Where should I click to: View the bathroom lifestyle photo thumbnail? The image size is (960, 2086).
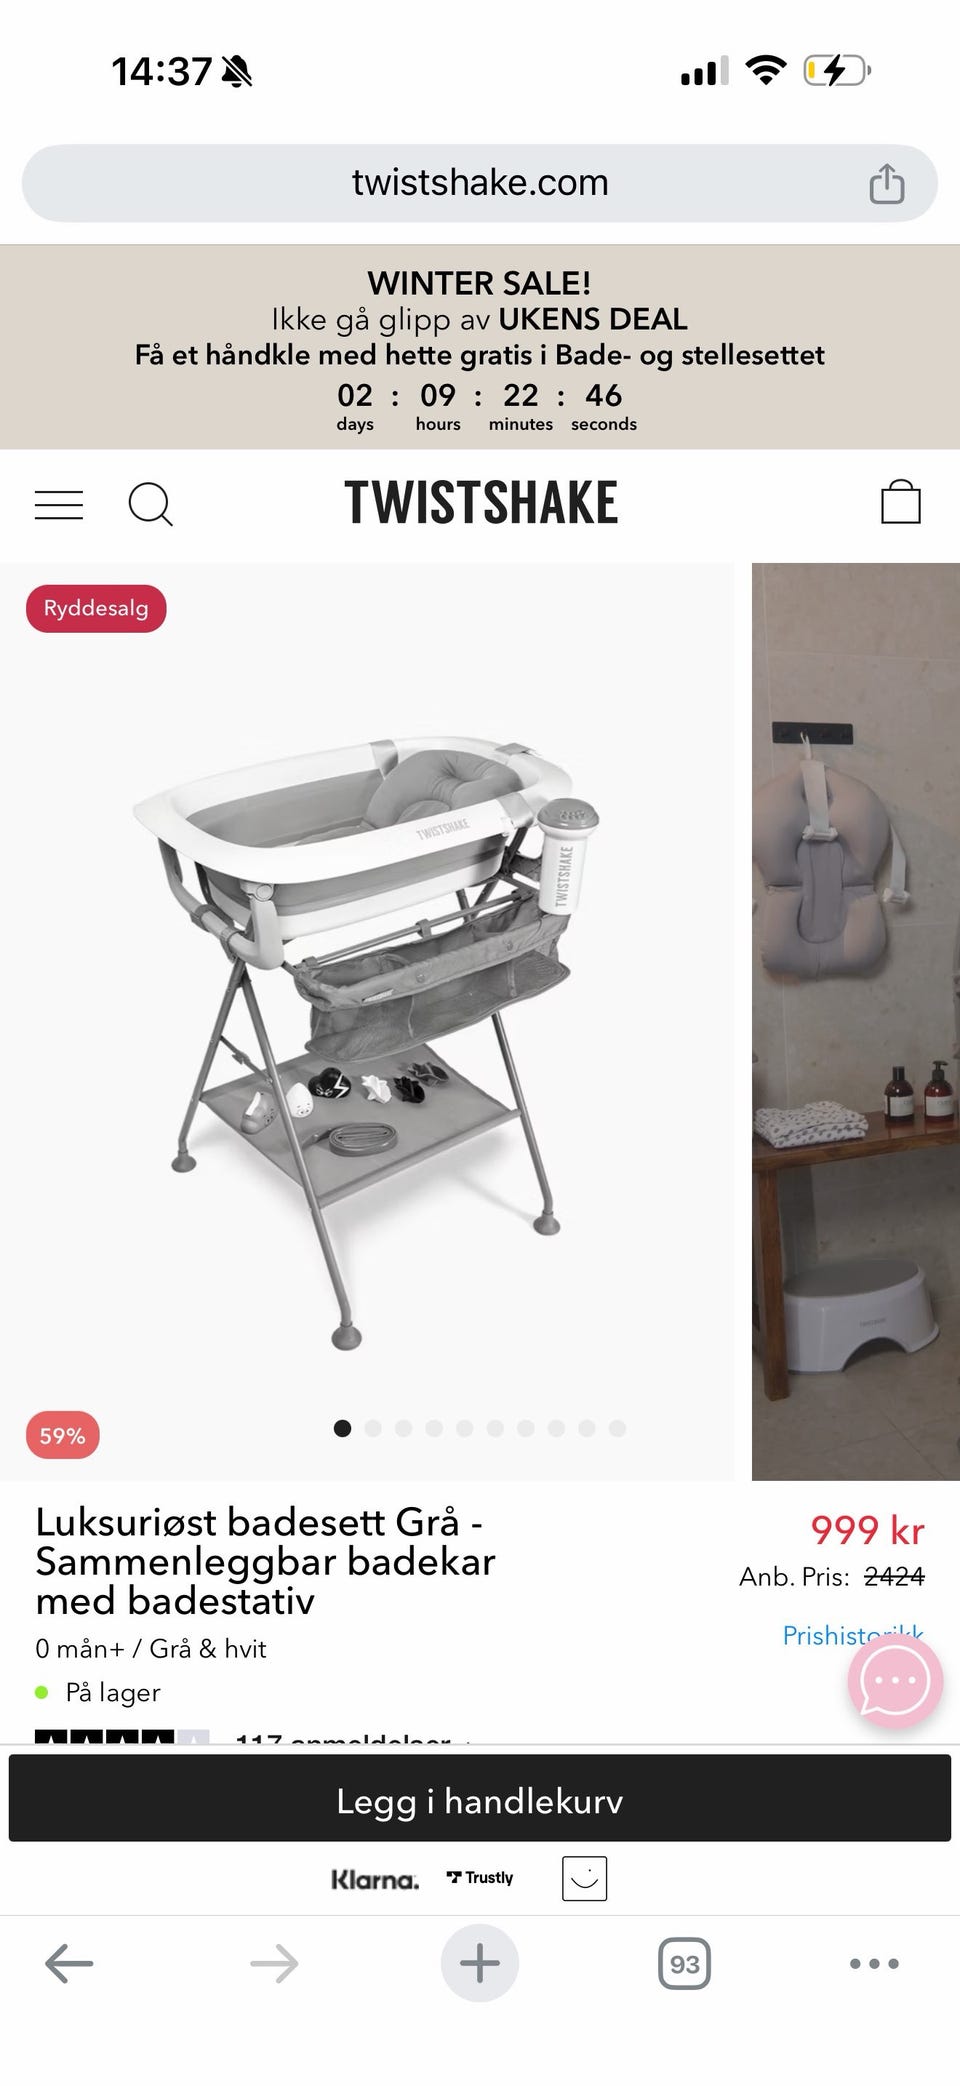pos(856,1021)
